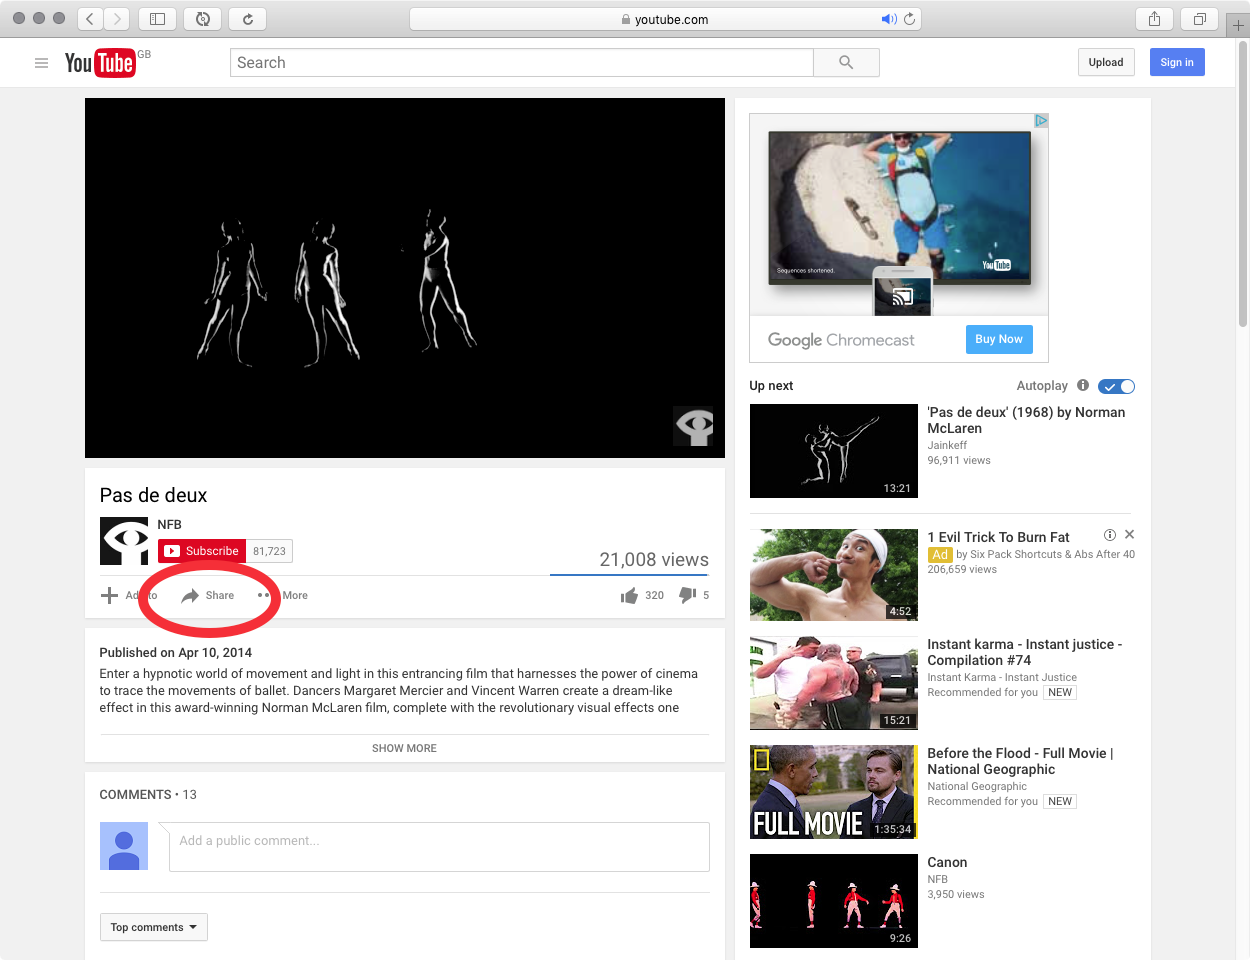Open a new tab with the plus button
Viewport: 1250px width, 960px height.
tap(1238, 26)
